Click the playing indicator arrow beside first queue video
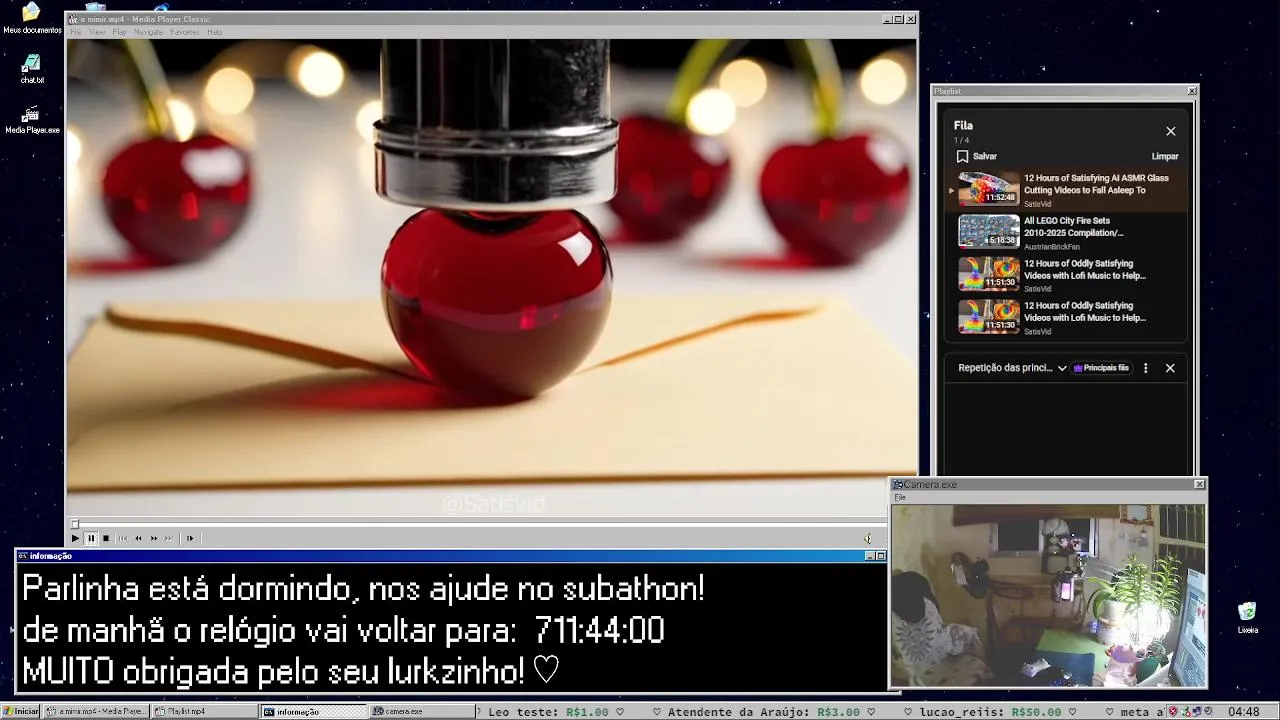This screenshot has width=1280, height=720. pyautogui.click(x=952, y=189)
